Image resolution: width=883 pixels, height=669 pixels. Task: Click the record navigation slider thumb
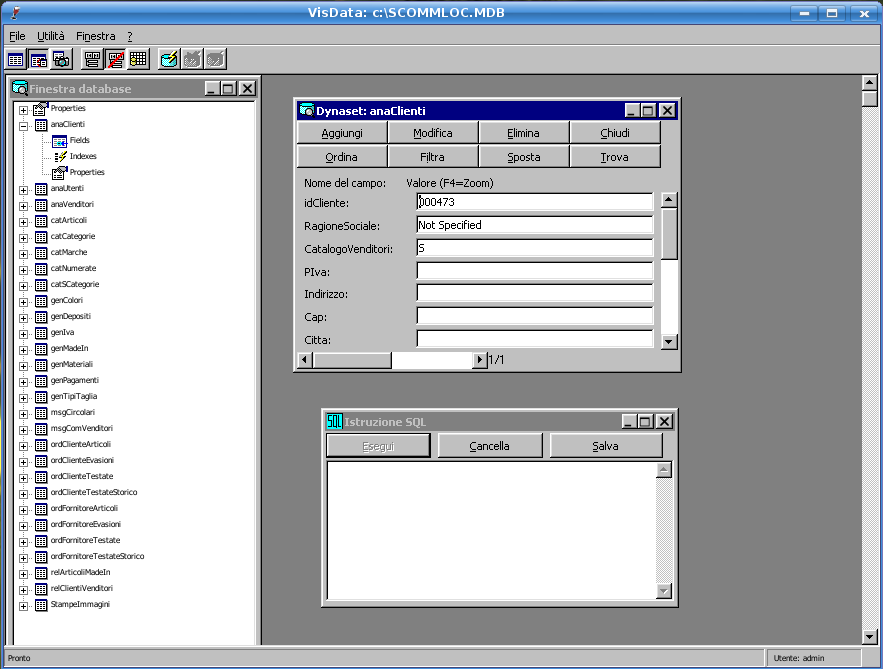[x=352, y=360]
